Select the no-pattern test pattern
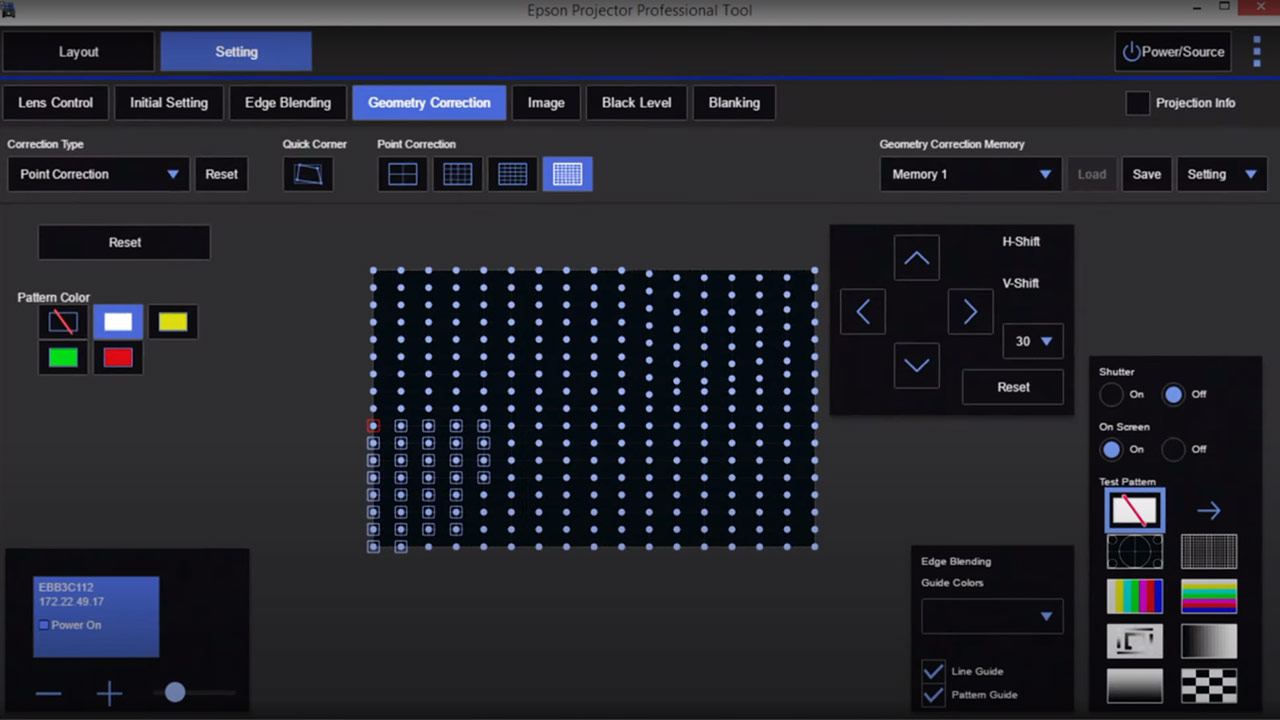Viewport: 1280px width, 720px height. 1135,511
